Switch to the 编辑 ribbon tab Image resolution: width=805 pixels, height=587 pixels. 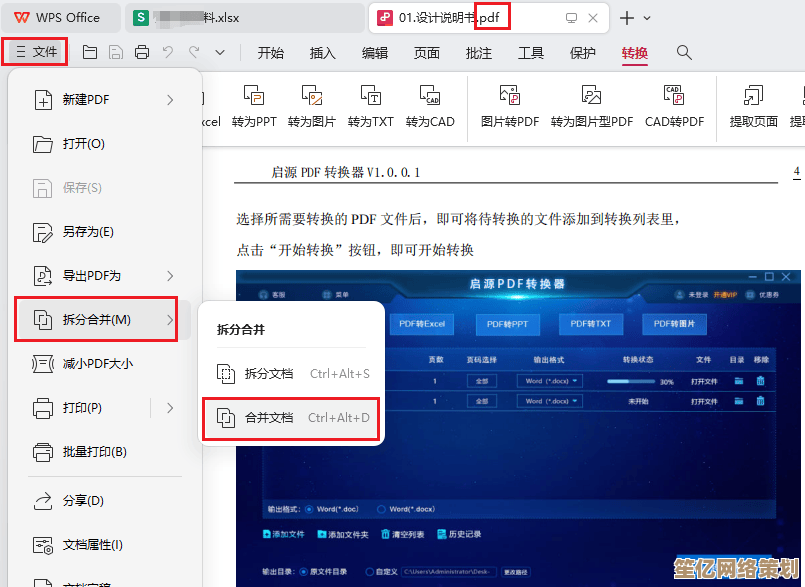coord(375,52)
